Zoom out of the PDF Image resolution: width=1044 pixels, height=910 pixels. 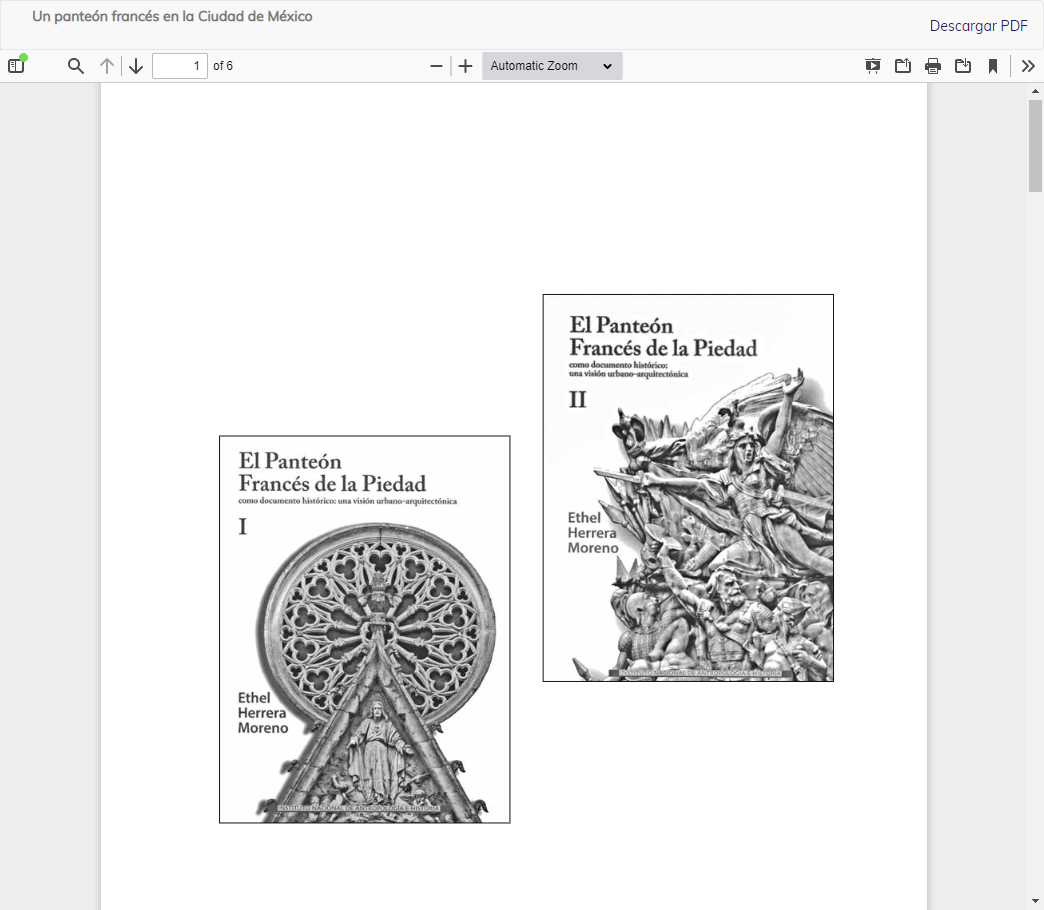(437, 66)
